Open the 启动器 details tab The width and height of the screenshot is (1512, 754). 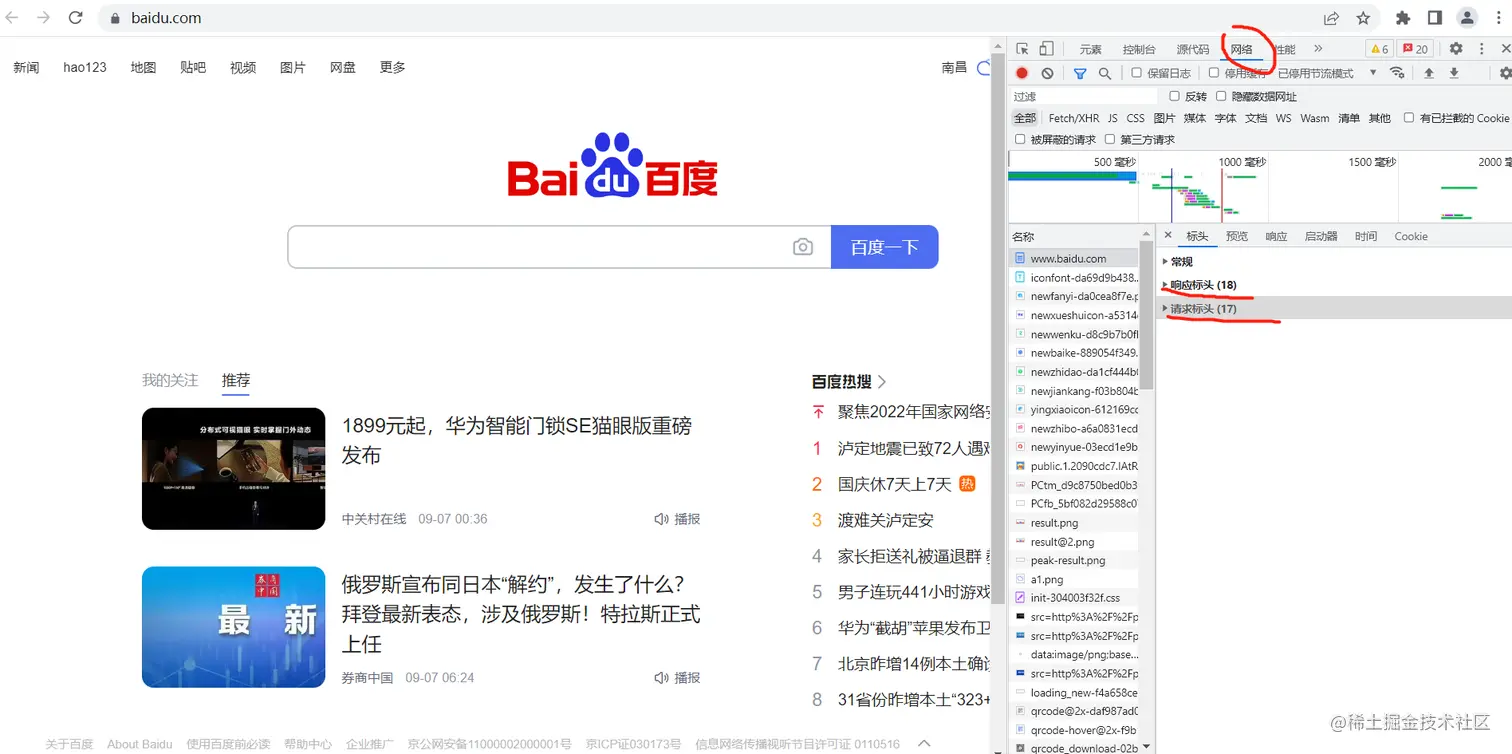click(x=1321, y=236)
